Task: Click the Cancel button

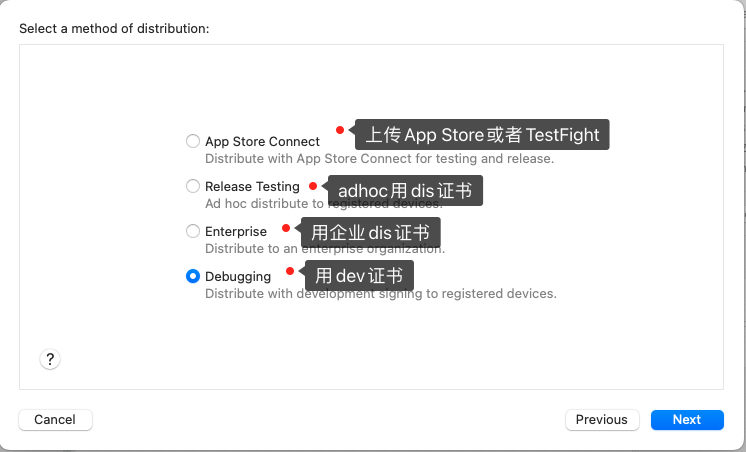Action: click(55, 420)
